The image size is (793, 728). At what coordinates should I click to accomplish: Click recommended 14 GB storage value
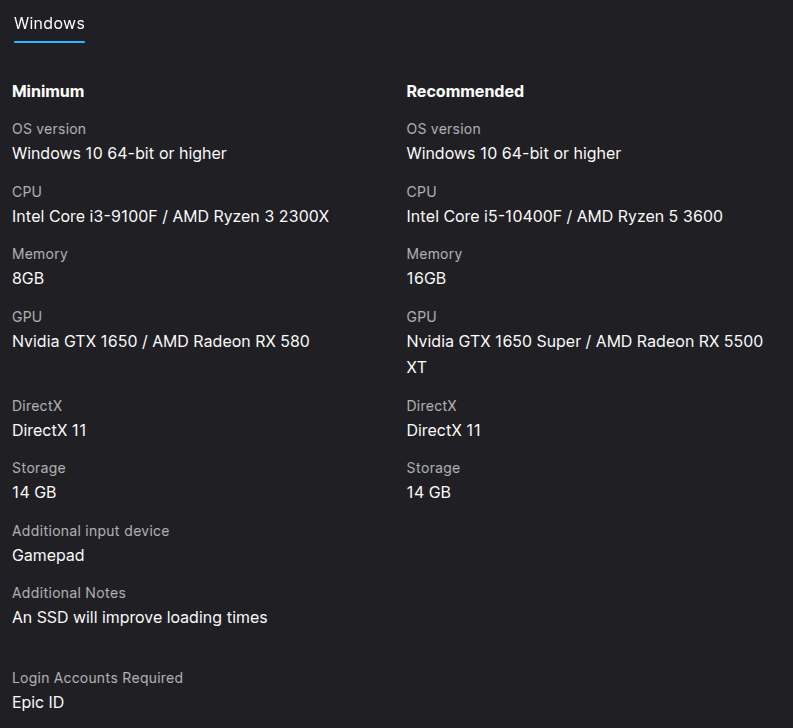tap(428, 492)
